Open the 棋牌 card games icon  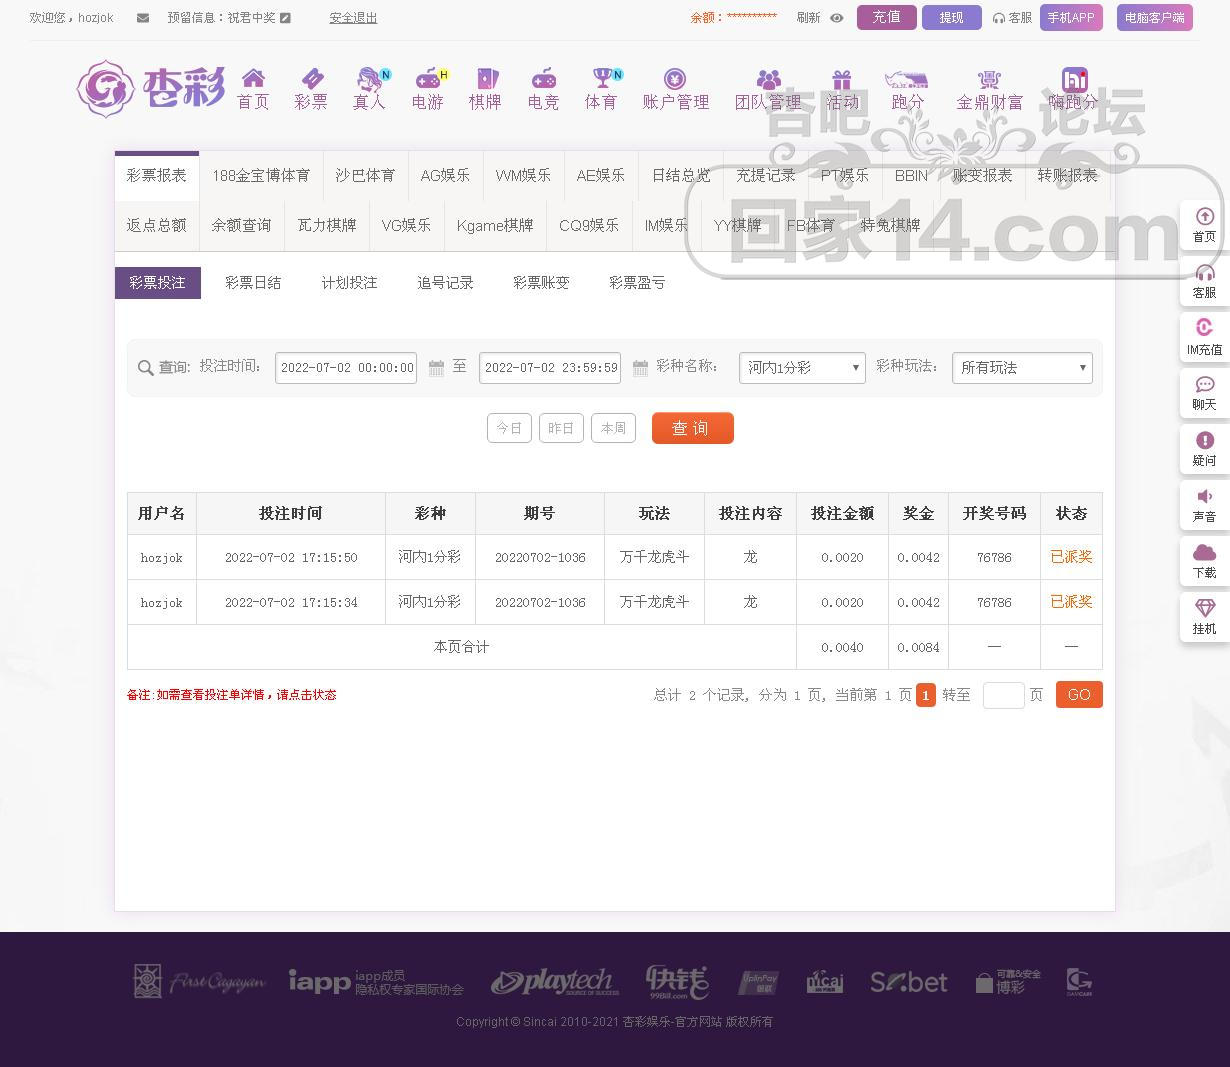click(x=486, y=78)
